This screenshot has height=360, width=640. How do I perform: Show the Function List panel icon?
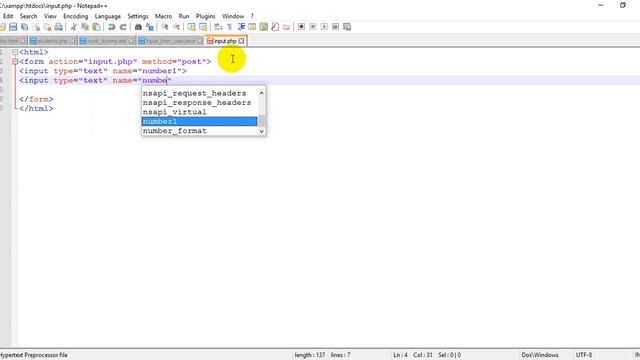pyautogui.click(x=275, y=27)
